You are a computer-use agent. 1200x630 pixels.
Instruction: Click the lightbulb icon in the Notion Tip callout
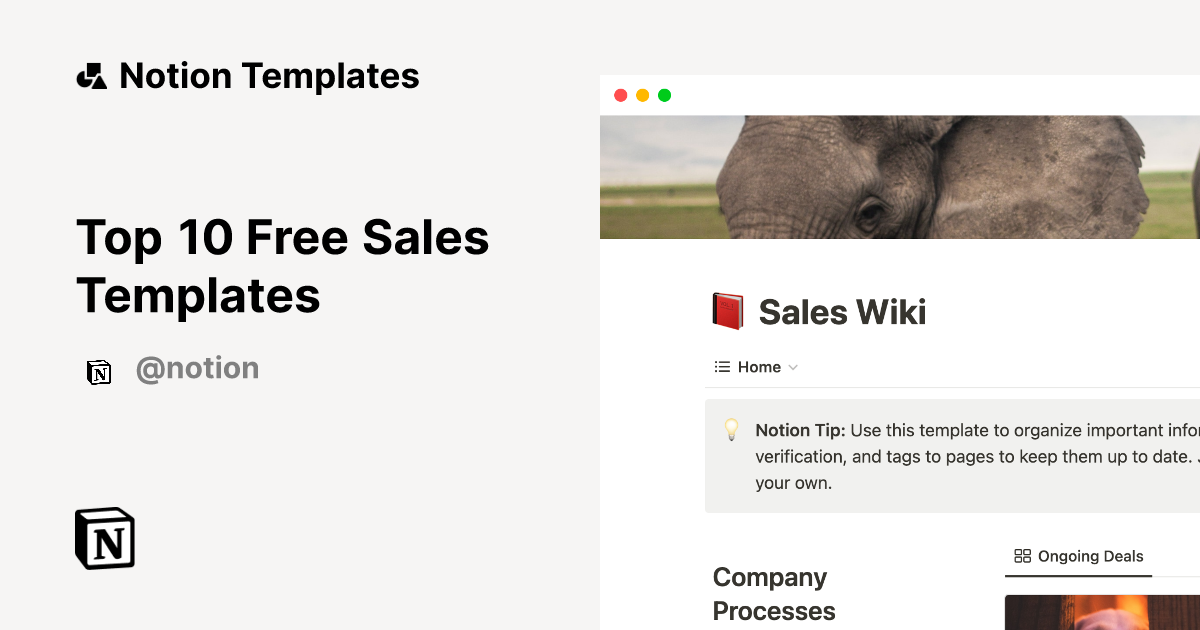pos(731,430)
